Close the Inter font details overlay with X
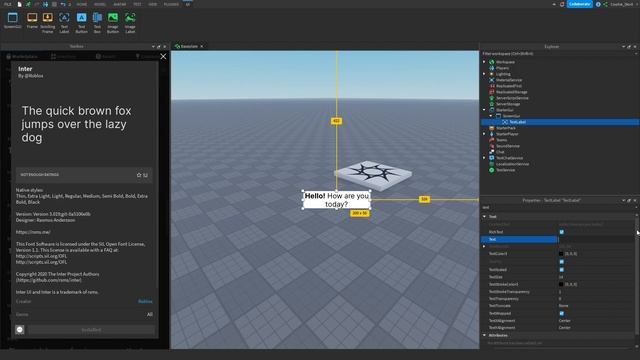The height and width of the screenshot is (360, 640). pos(163,56)
